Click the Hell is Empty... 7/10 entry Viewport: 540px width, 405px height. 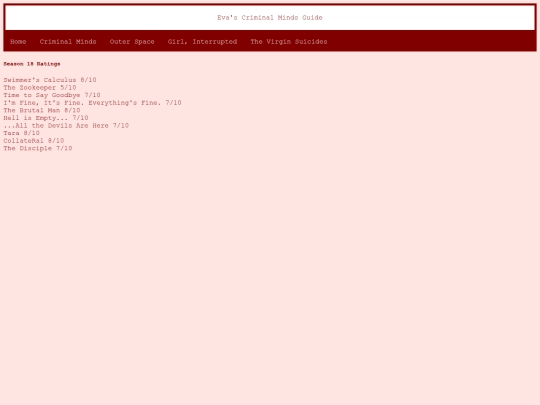coord(46,118)
